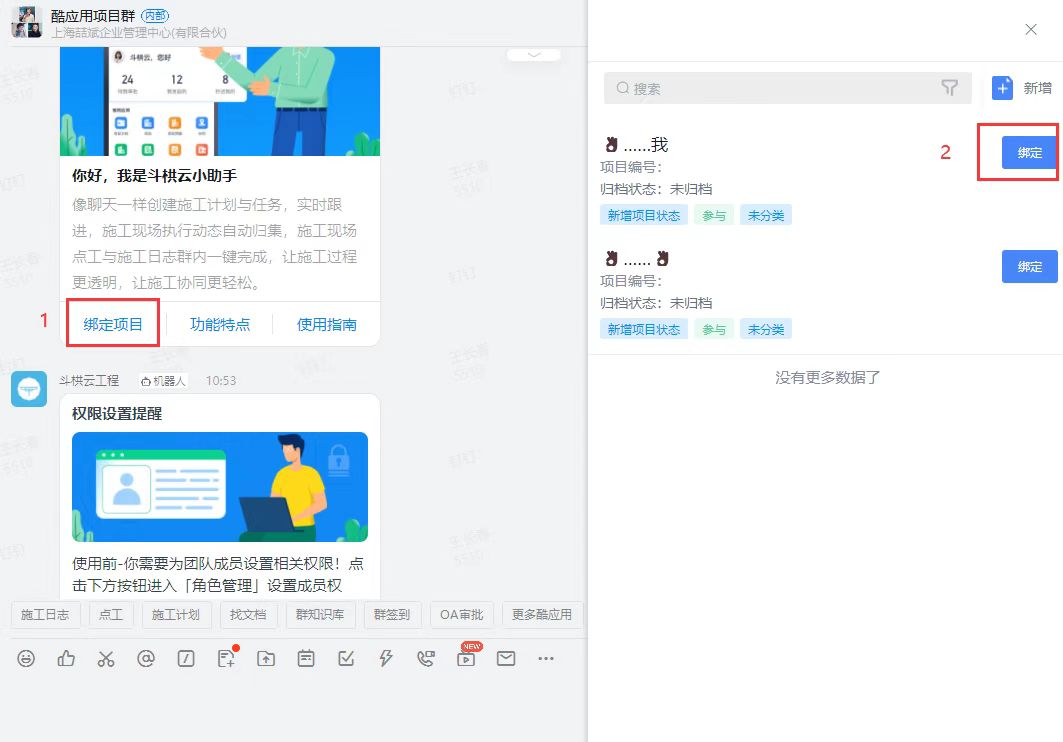The height and width of the screenshot is (742, 1063).
Task: Click 绑定 for the second project
Action: tap(1029, 266)
